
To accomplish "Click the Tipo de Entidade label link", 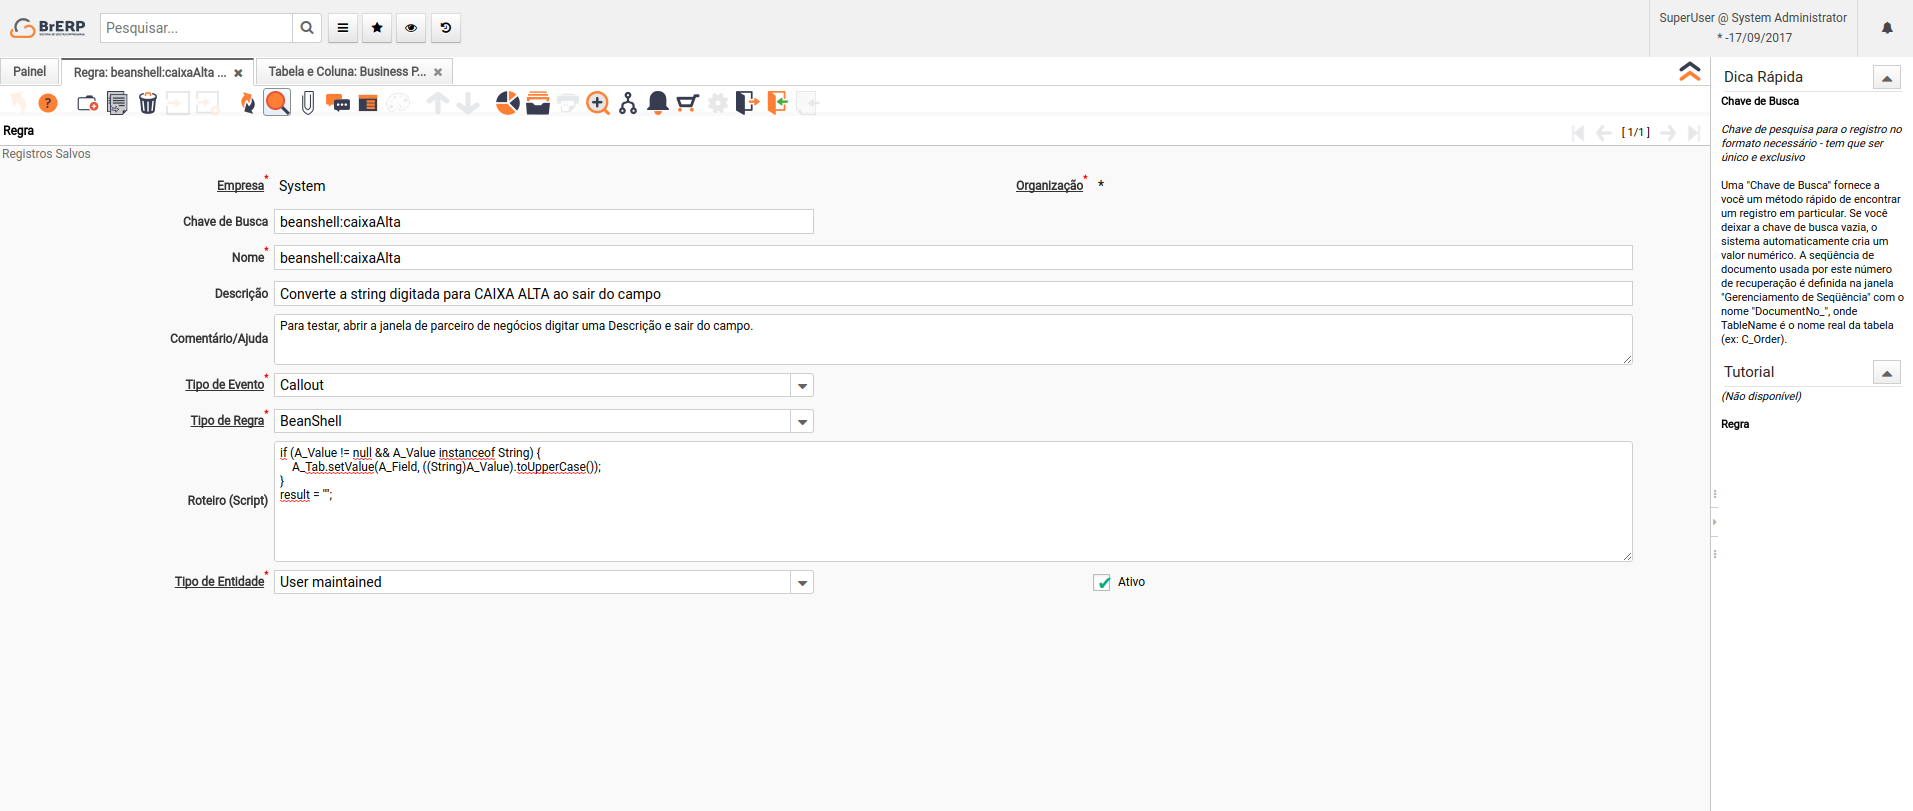I will (220, 582).
